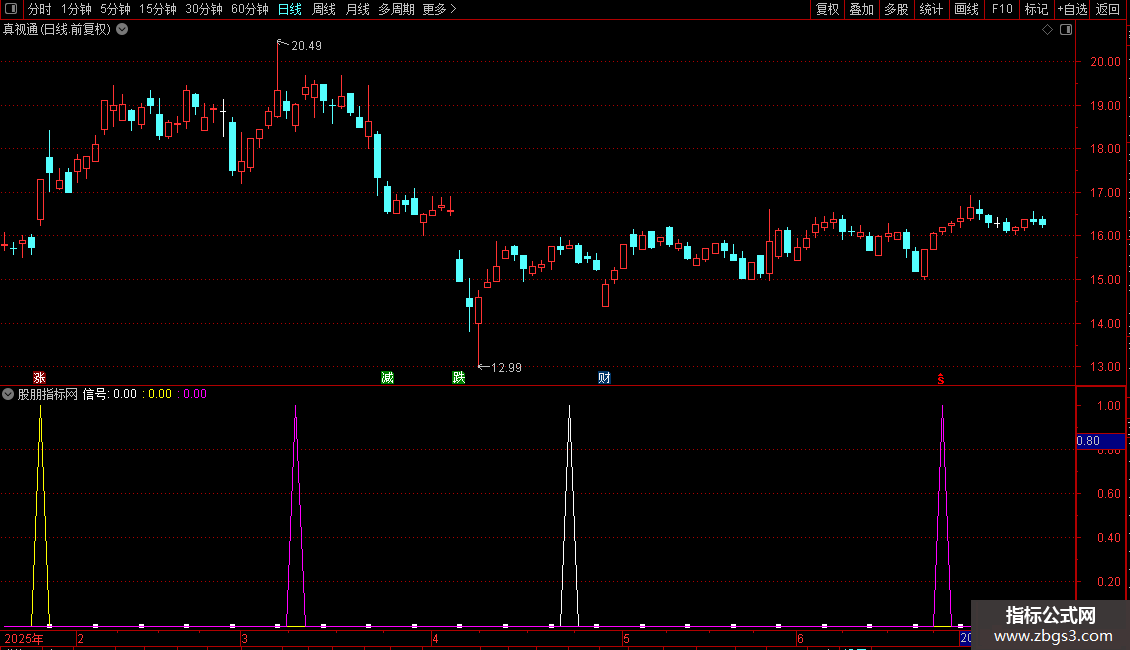Viewport: 1130px width, 650px height.
Task: Select the 日线 daily period
Action: pyautogui.click(x=290, y=9)
